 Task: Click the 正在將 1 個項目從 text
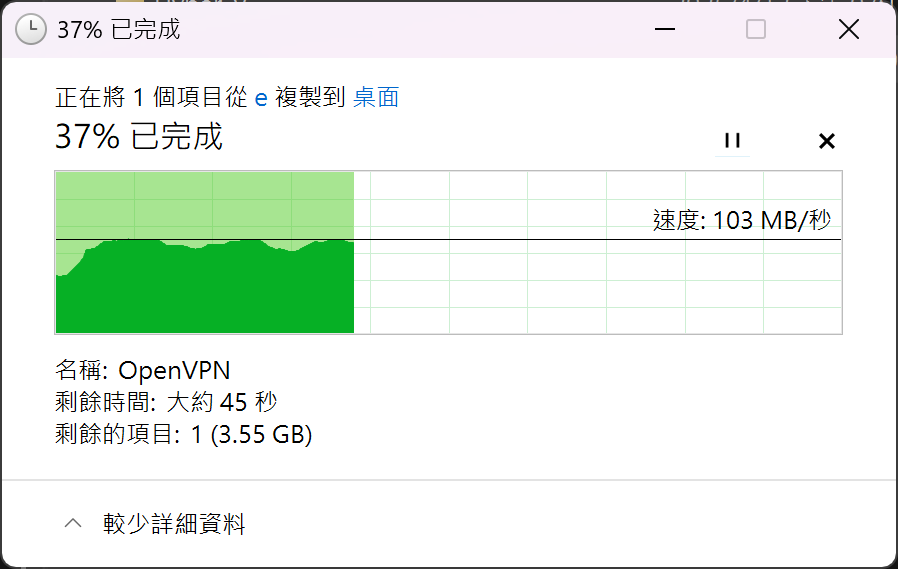151,97
